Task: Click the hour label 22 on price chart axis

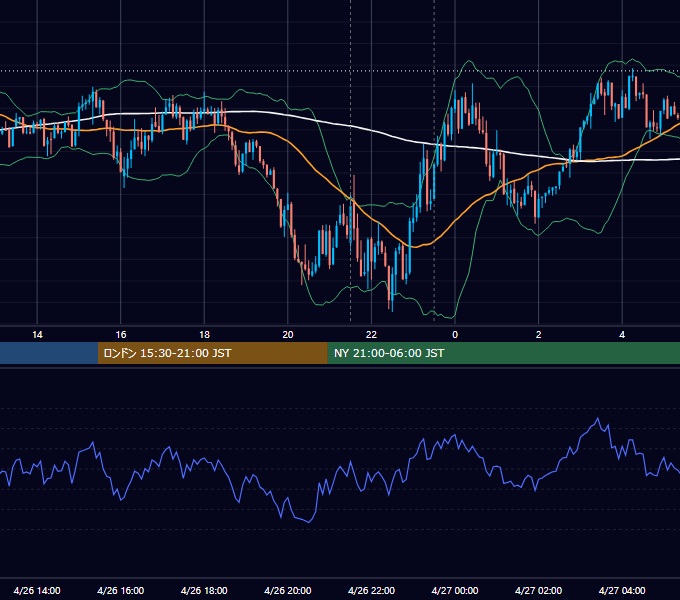Action: coord(371,335)
